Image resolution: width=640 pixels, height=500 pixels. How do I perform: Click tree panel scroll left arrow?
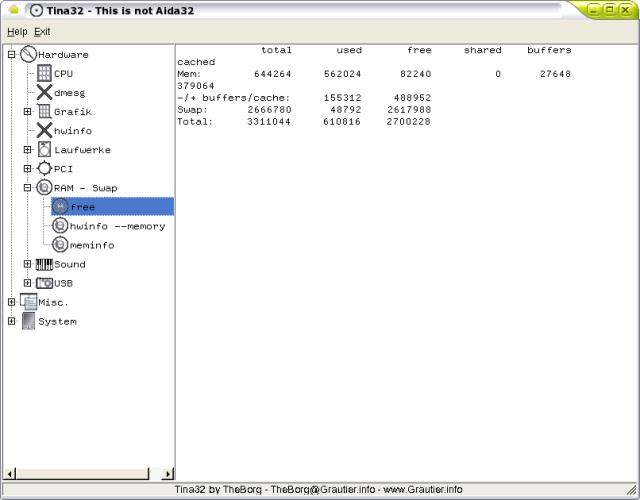pyautogui.click(x=10, y=473)
